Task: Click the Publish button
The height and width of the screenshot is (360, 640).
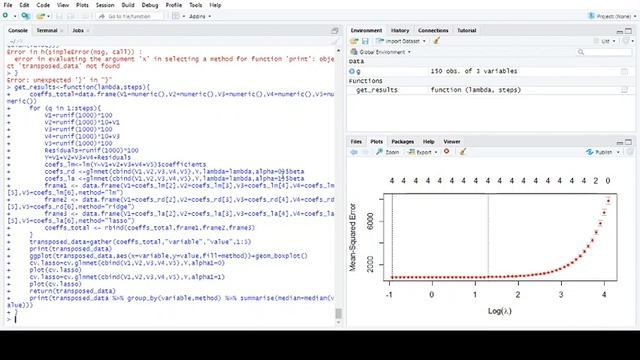Action: click(x=599, y=152)
